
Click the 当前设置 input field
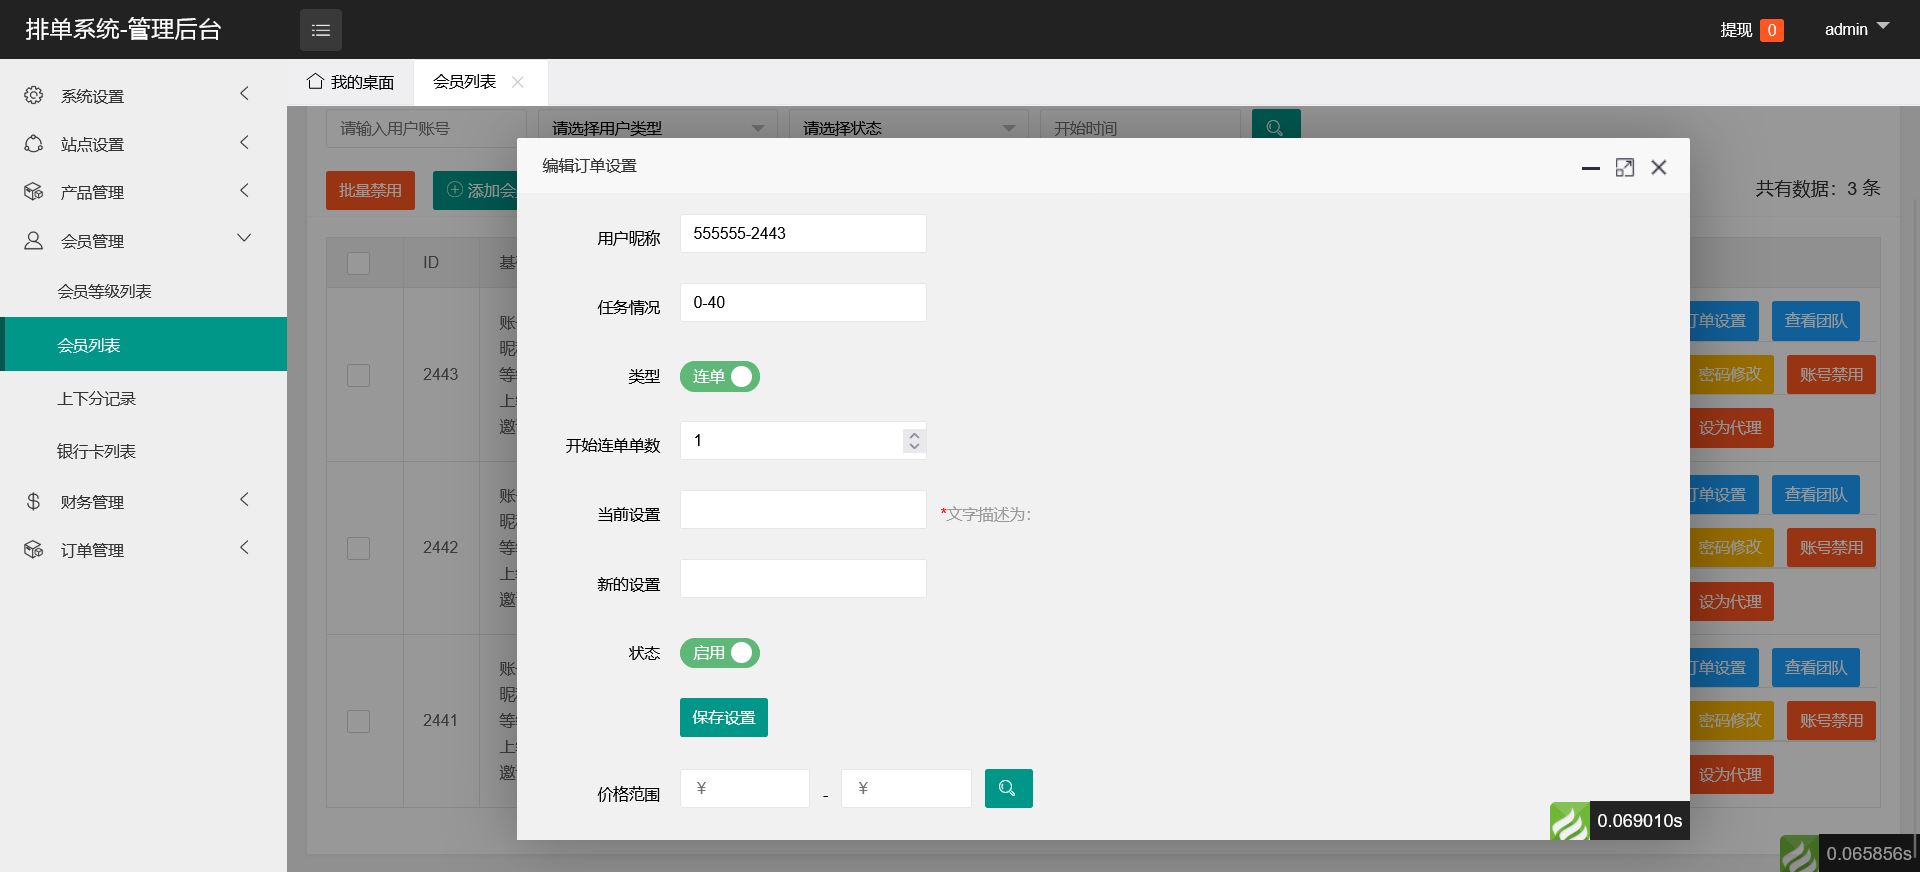click(802, 510)
